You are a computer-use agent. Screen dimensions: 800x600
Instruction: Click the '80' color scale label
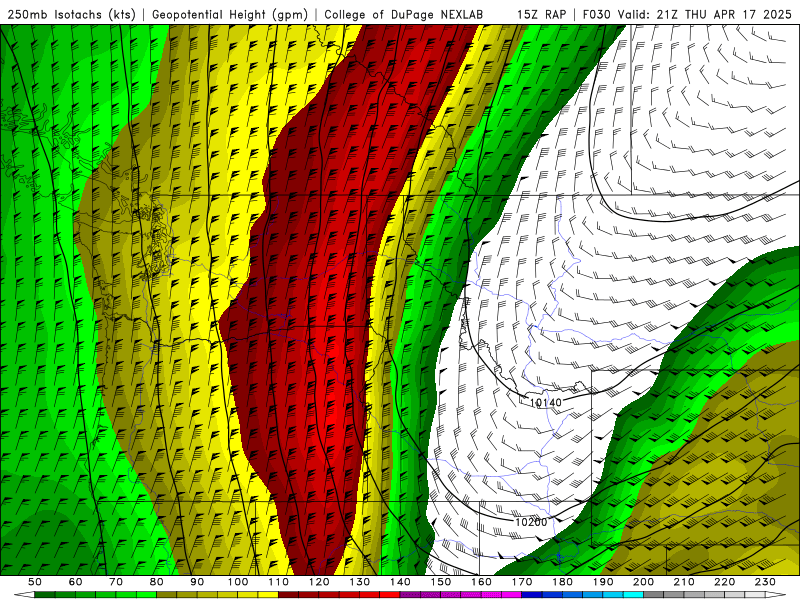click(157, 582)
